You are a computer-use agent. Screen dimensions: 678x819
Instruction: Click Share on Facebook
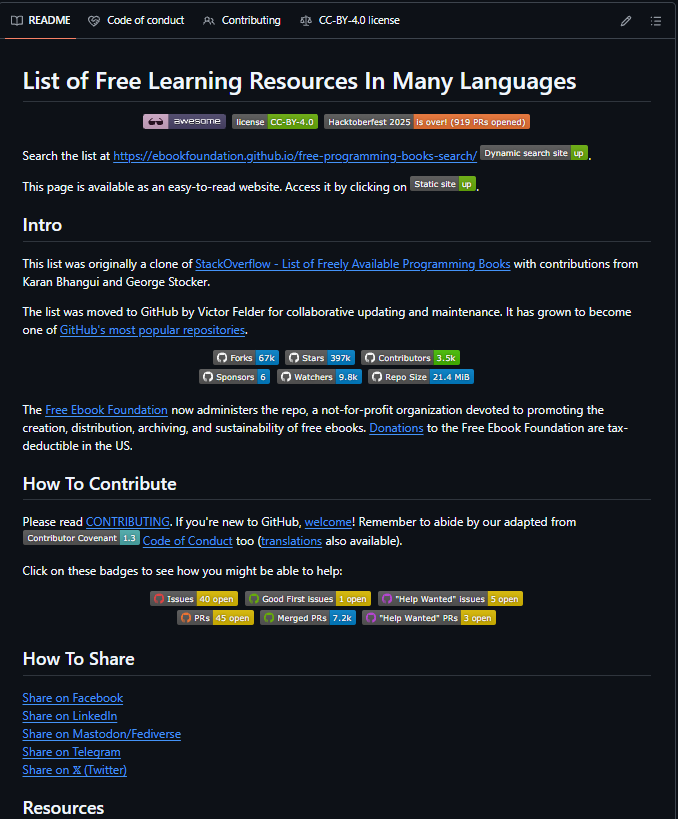click(x=73, y=698)
